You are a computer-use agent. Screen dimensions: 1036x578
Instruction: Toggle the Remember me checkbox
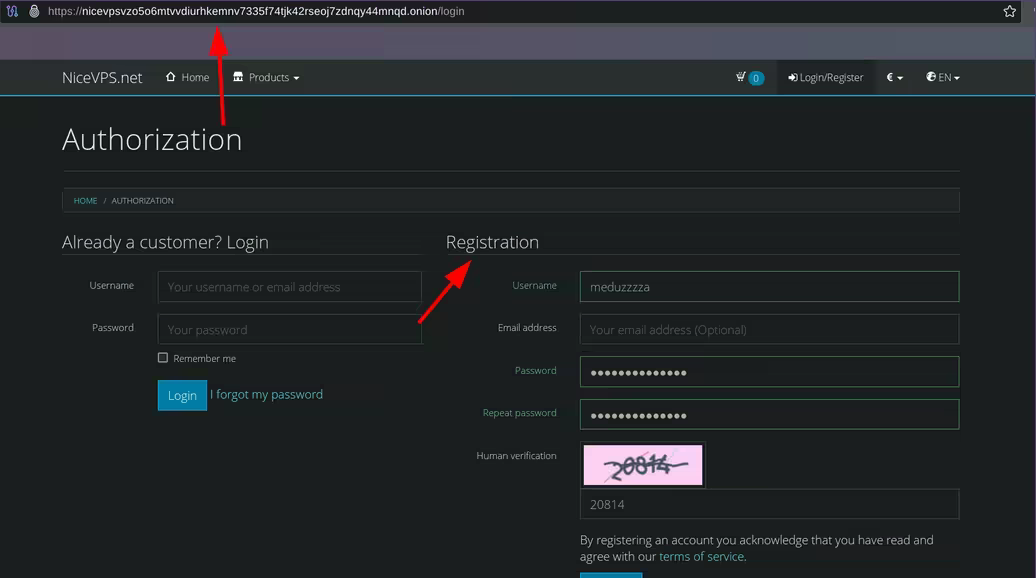point(163,358)
